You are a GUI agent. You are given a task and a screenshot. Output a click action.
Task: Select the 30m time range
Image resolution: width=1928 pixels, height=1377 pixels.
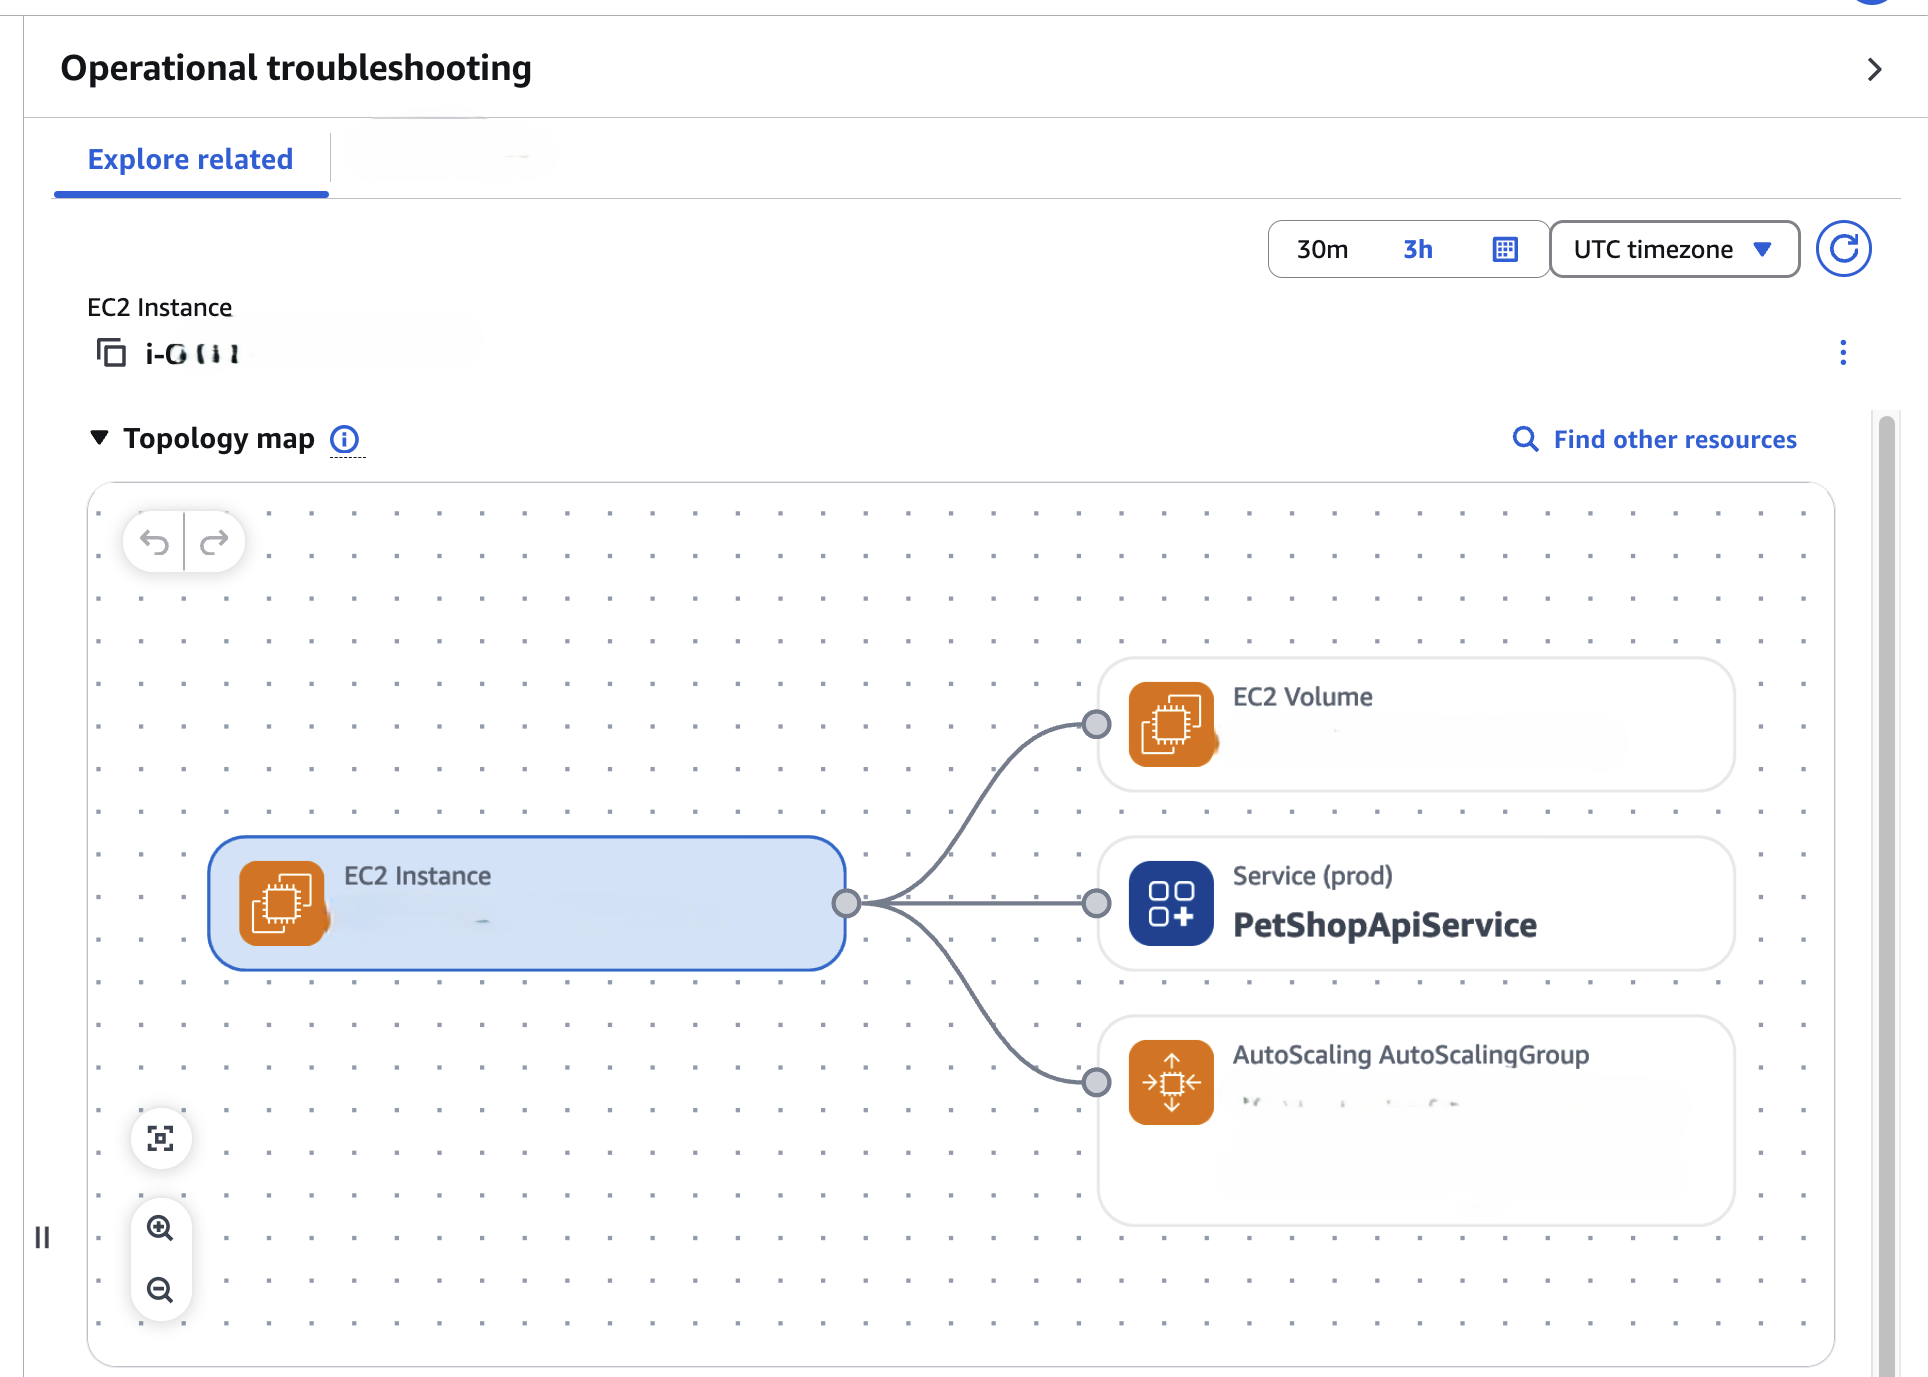(x=1322, y=249)
